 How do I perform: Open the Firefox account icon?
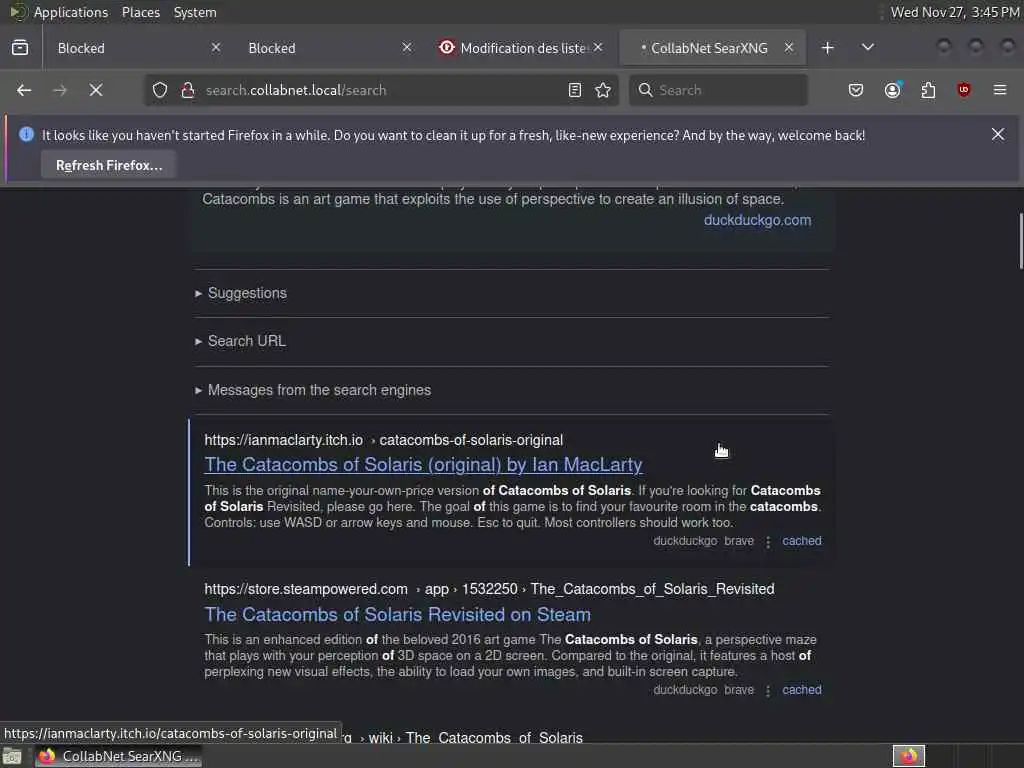coord(893,90)
